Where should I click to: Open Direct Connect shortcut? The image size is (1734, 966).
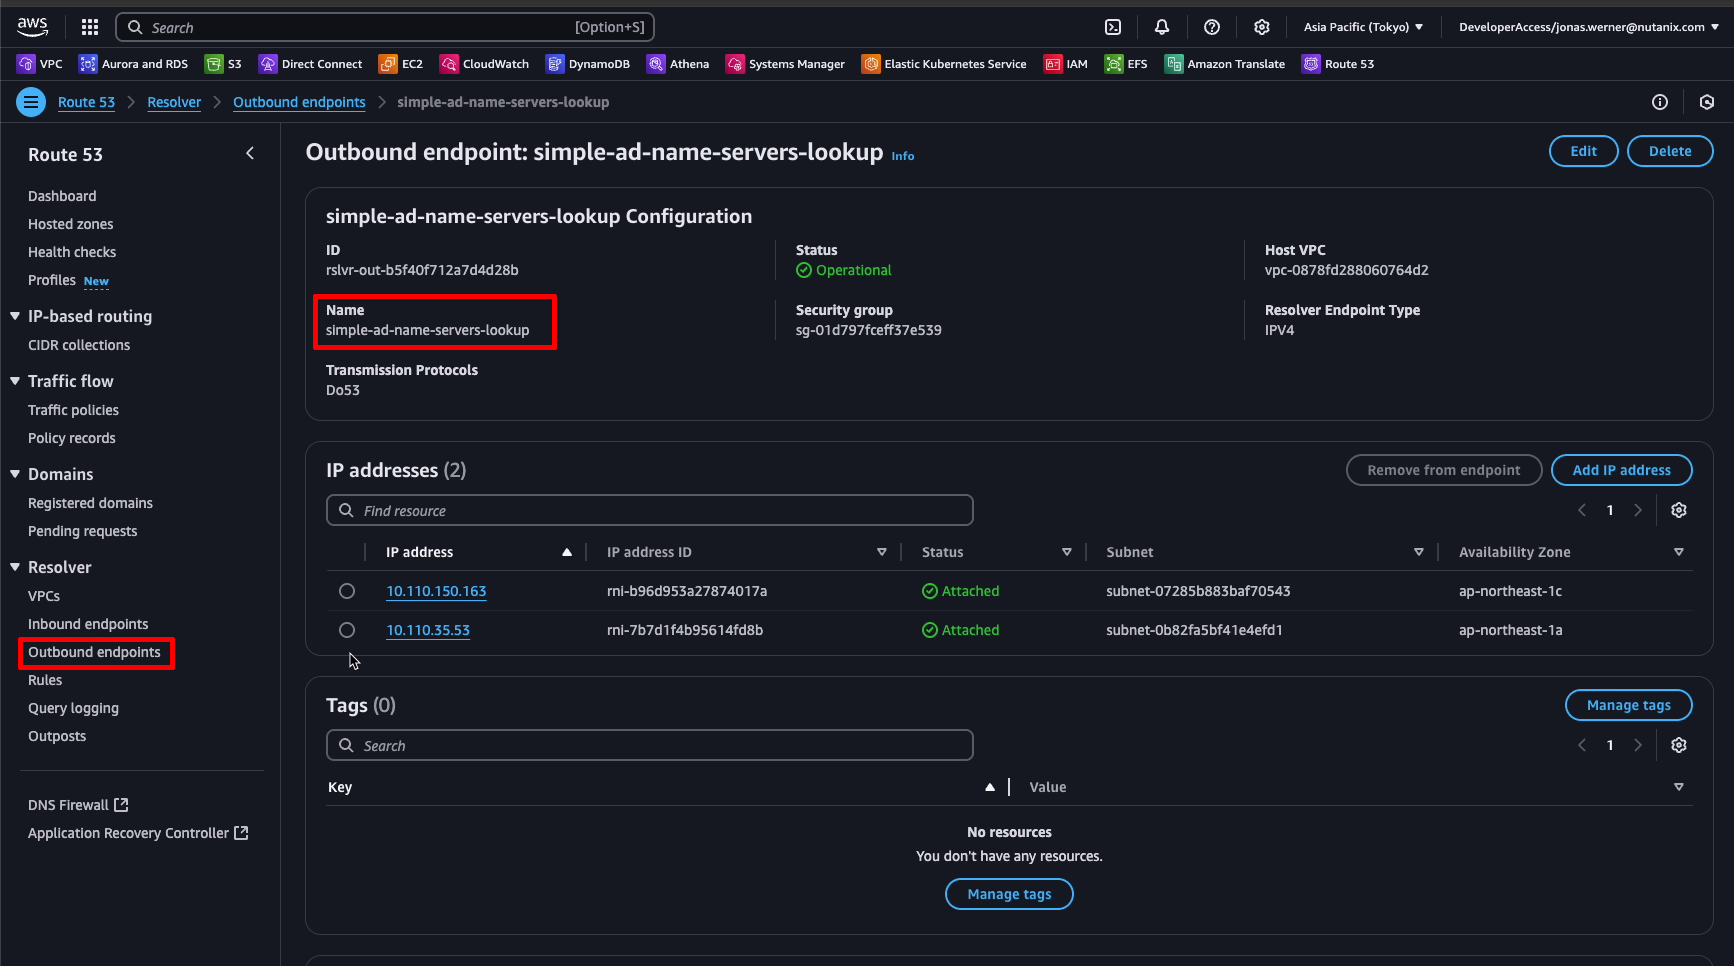(x=311, y=64)
